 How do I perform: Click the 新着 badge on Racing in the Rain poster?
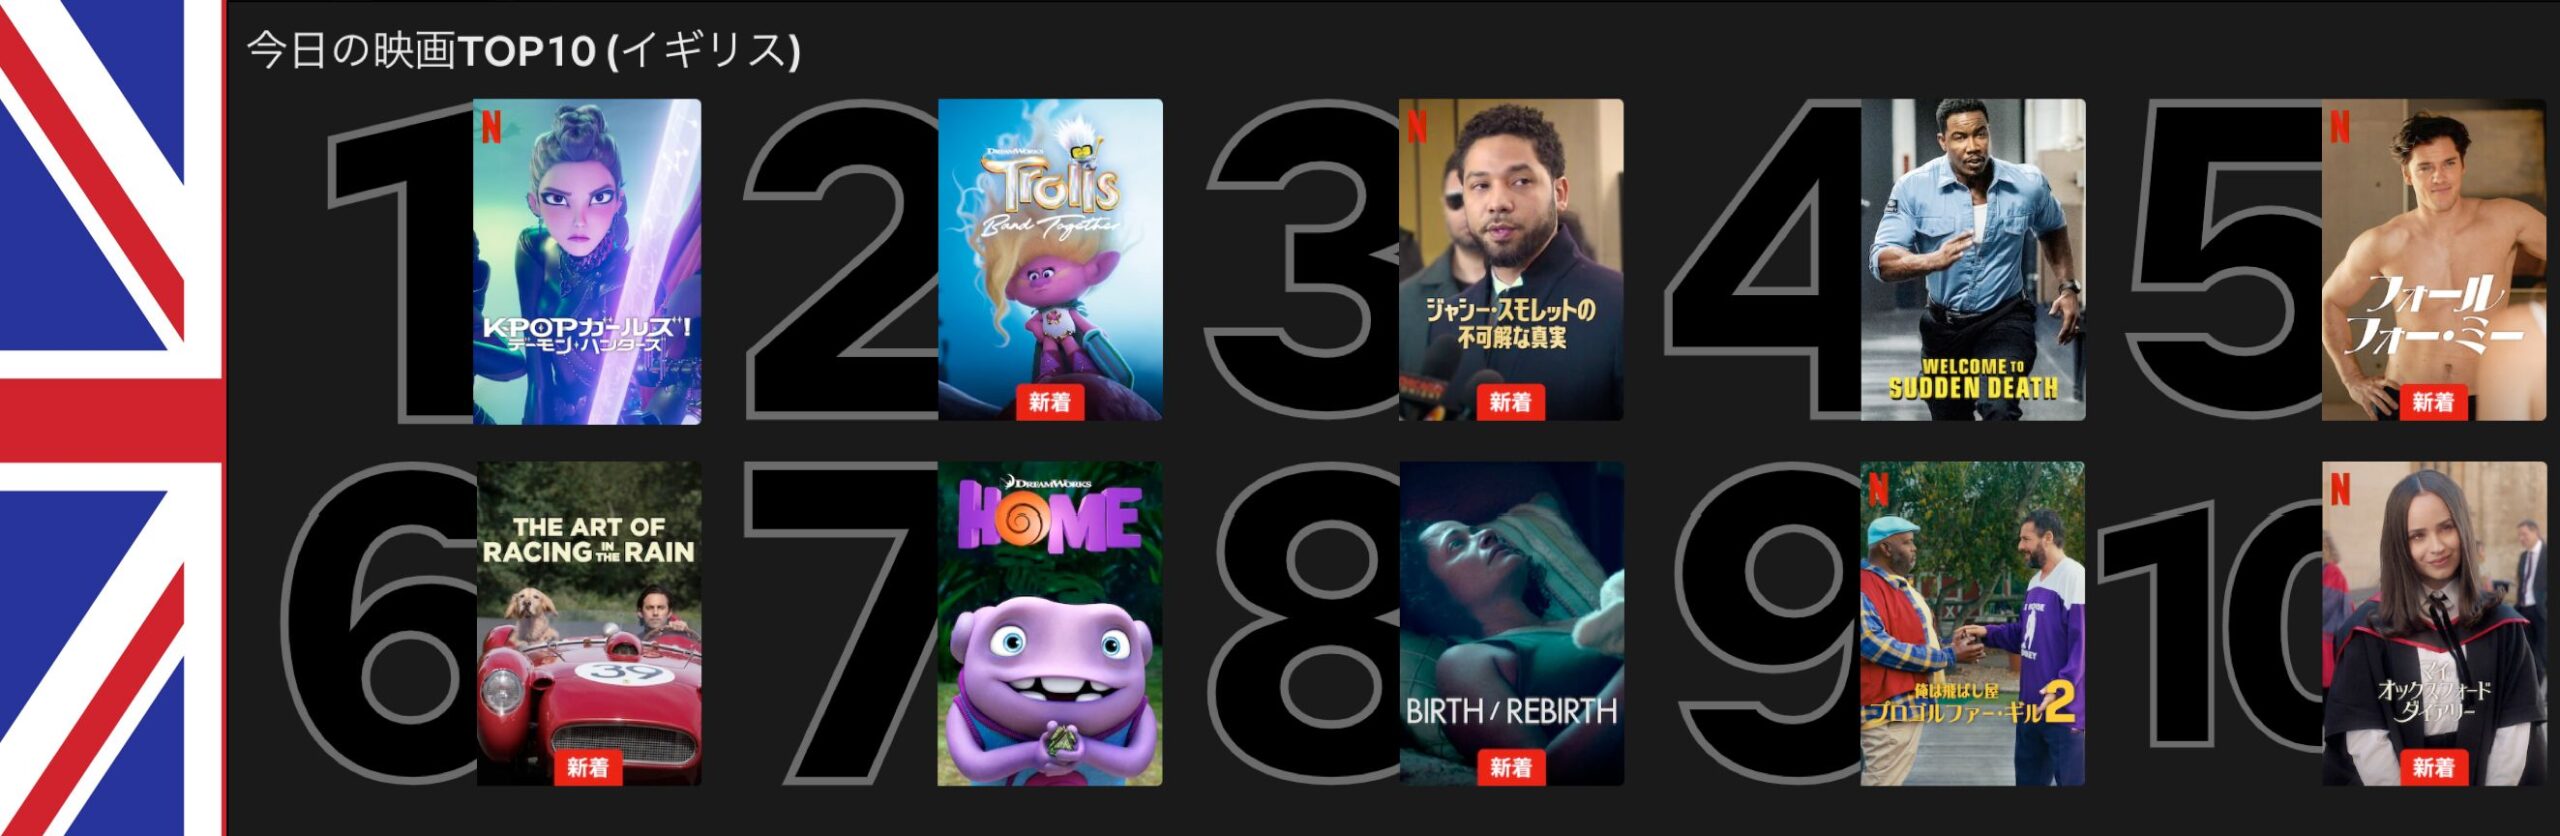[588, 767]
